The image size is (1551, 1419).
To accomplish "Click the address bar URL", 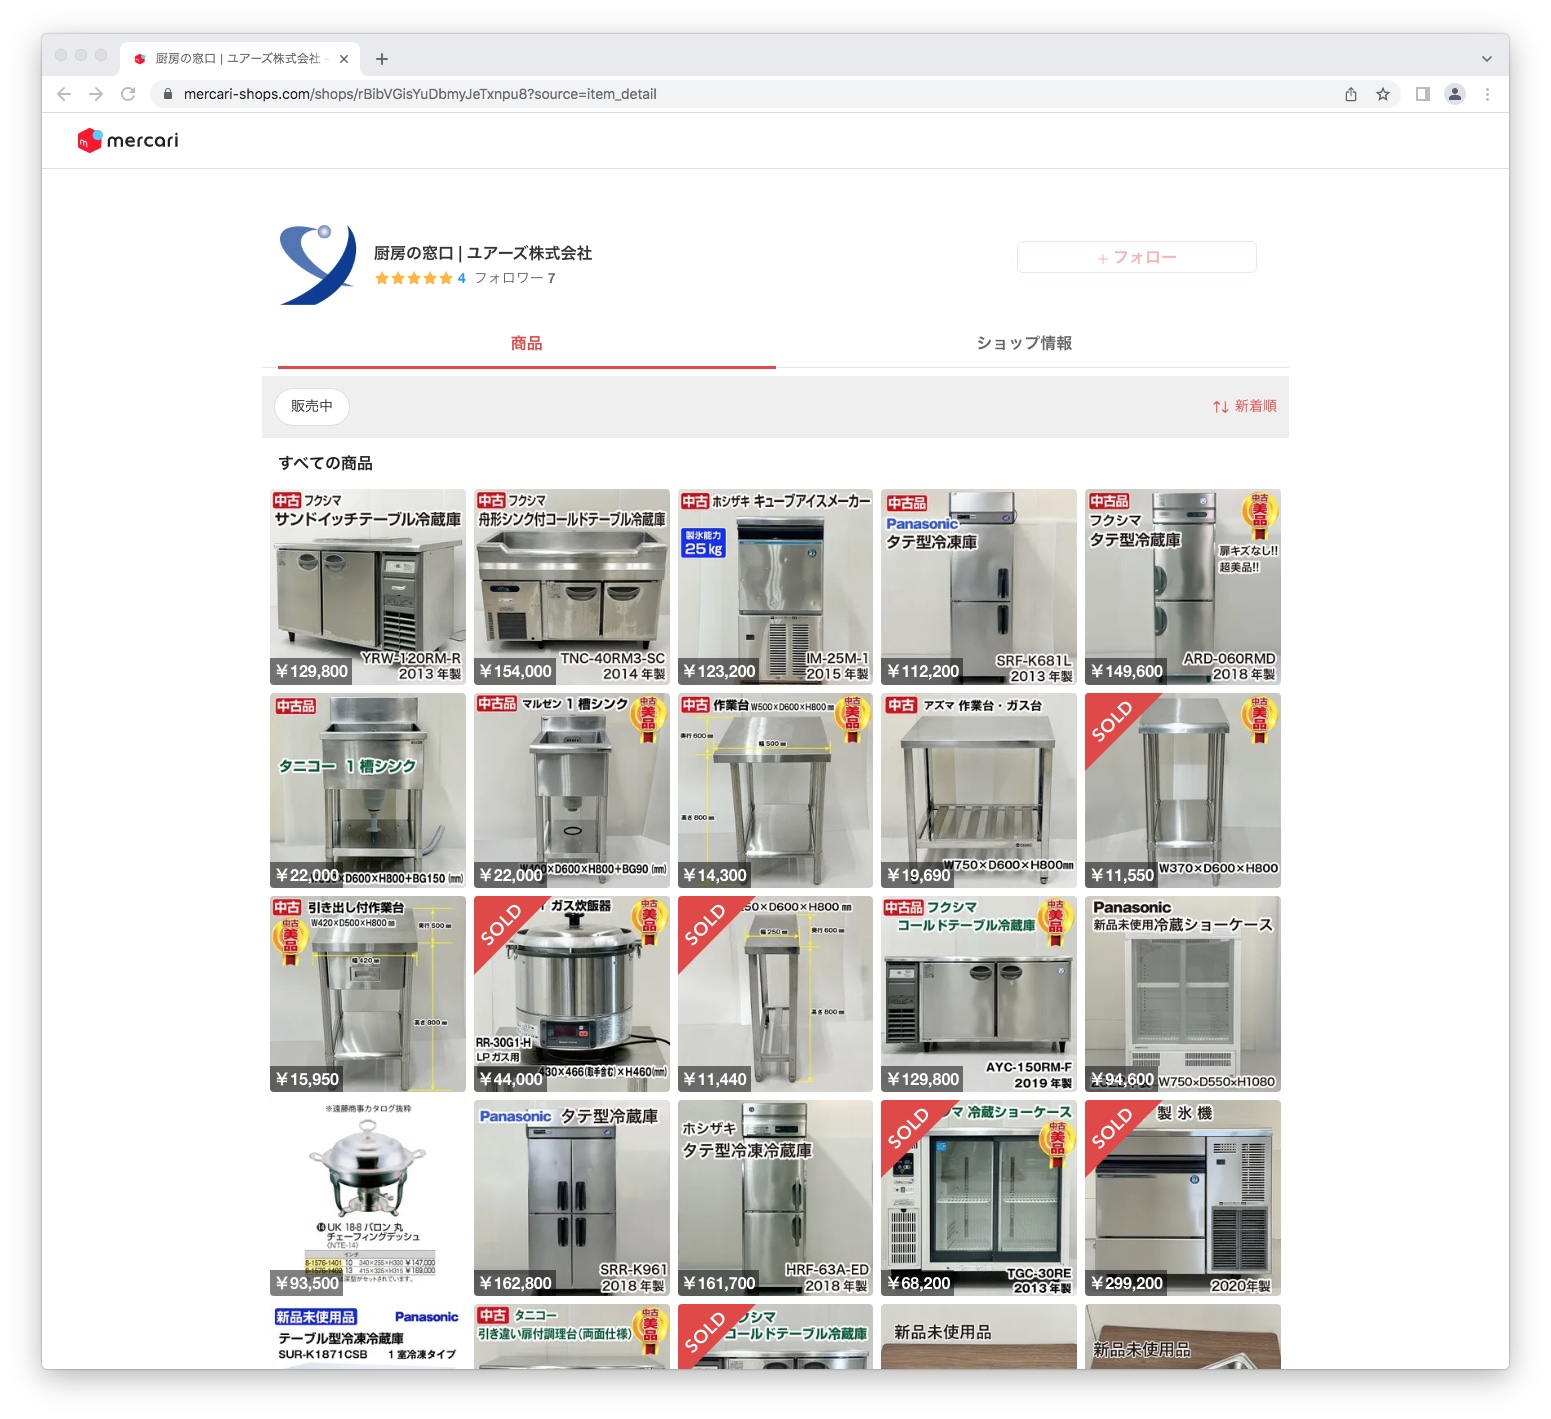I will point(420,94).
